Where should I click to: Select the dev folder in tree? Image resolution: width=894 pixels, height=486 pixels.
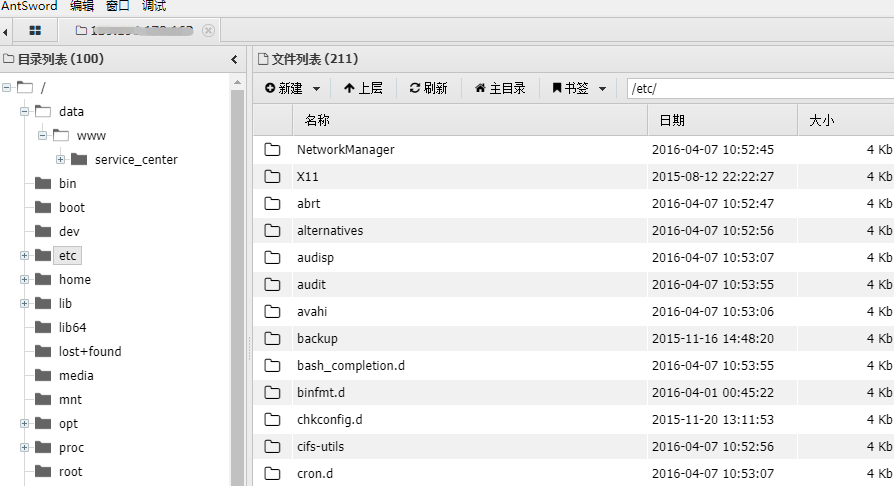pyautogui.click(x=69, y=232)
